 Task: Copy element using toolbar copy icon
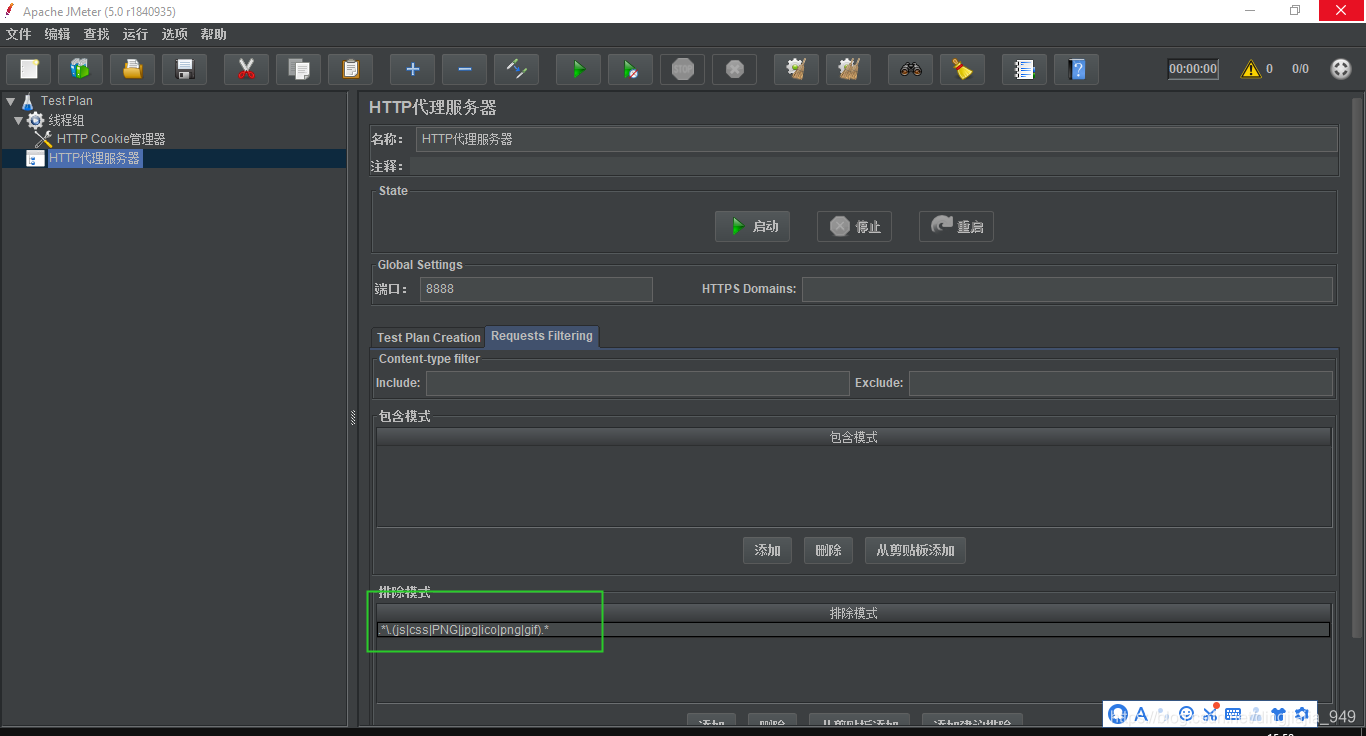coord(298,69)
